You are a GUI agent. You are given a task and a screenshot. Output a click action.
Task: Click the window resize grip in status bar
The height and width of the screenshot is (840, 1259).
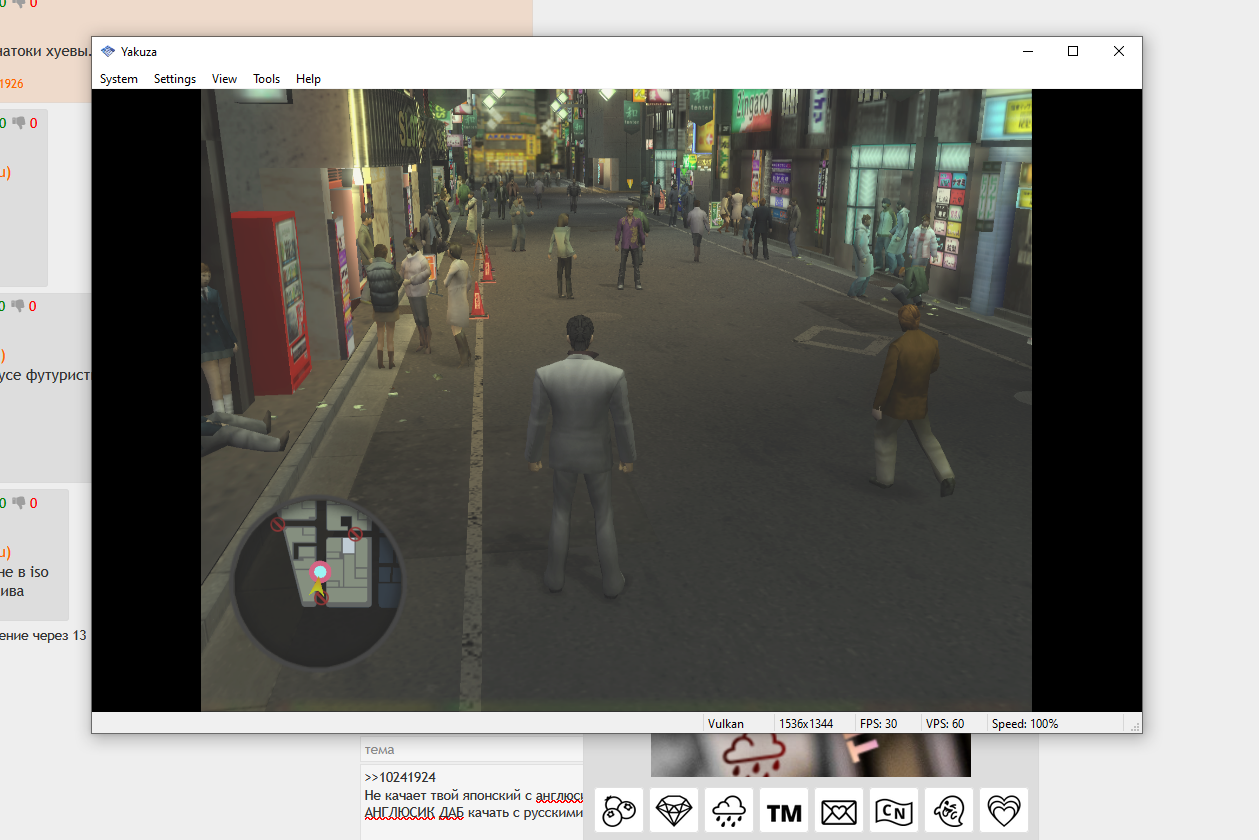(x=1133, y=725)
